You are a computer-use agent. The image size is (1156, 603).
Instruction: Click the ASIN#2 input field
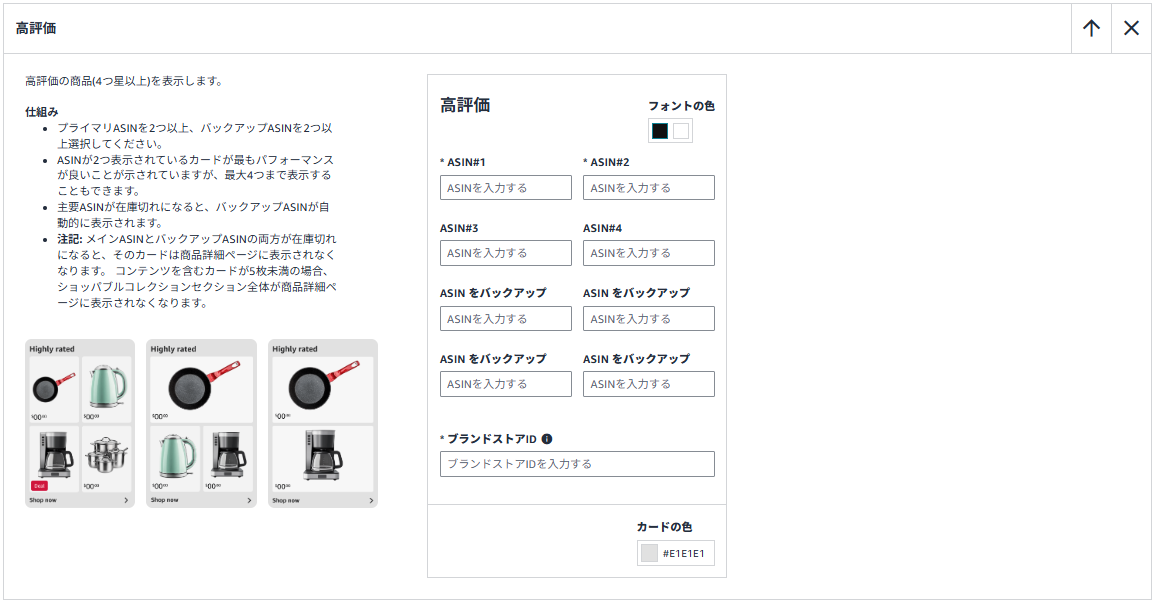click(x=649, y=188)
